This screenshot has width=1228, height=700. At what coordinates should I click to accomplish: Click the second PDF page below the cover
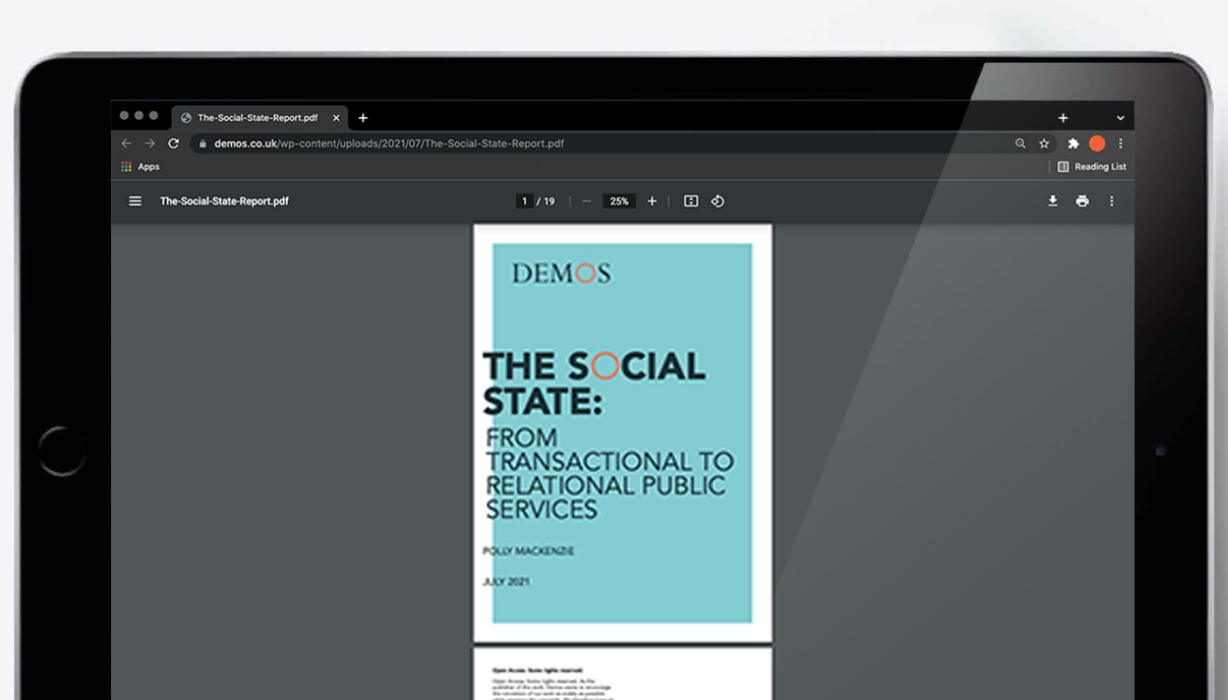click(x=623, y=674)
